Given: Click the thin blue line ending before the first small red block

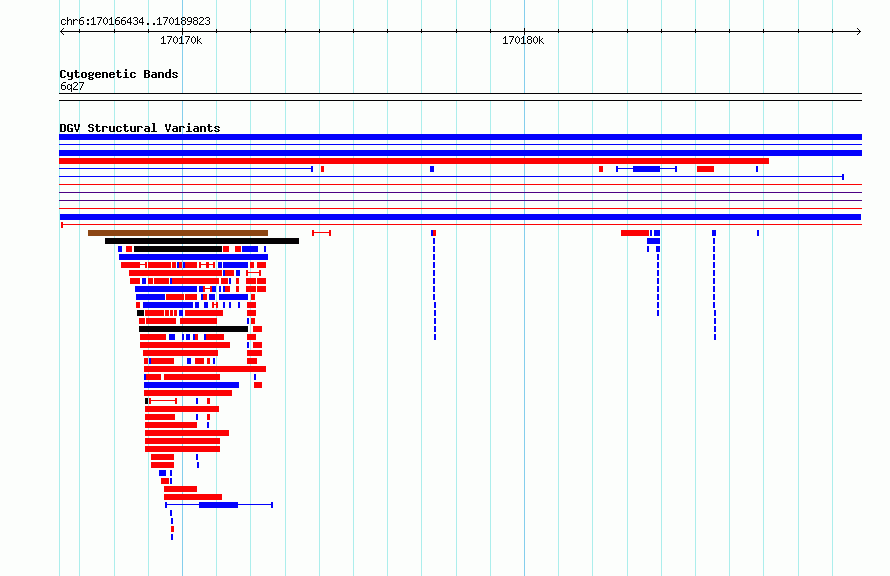Looking at the screenshot, I should pos(186,169).
